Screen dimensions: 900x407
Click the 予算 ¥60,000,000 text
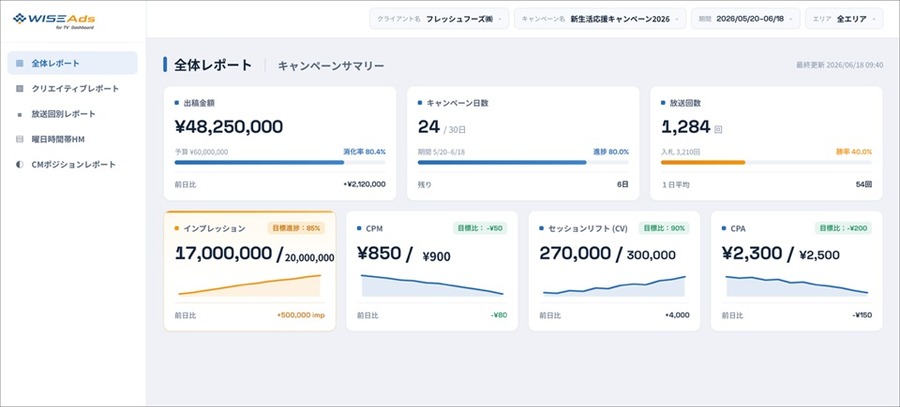coord(201,152)
